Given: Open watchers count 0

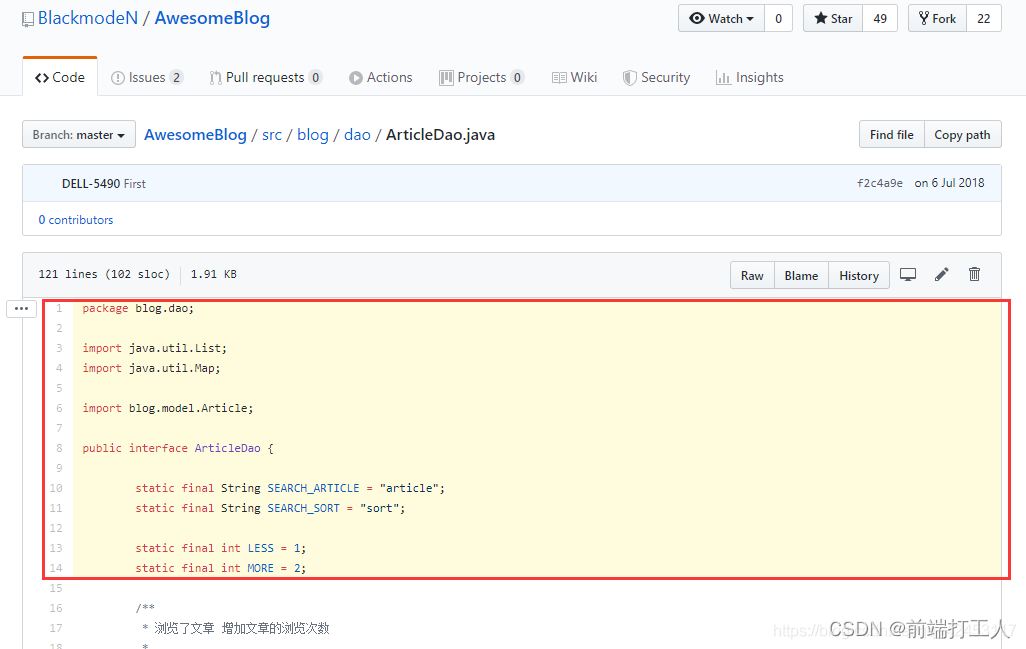Looking at the screenshot, I should 779,18.
